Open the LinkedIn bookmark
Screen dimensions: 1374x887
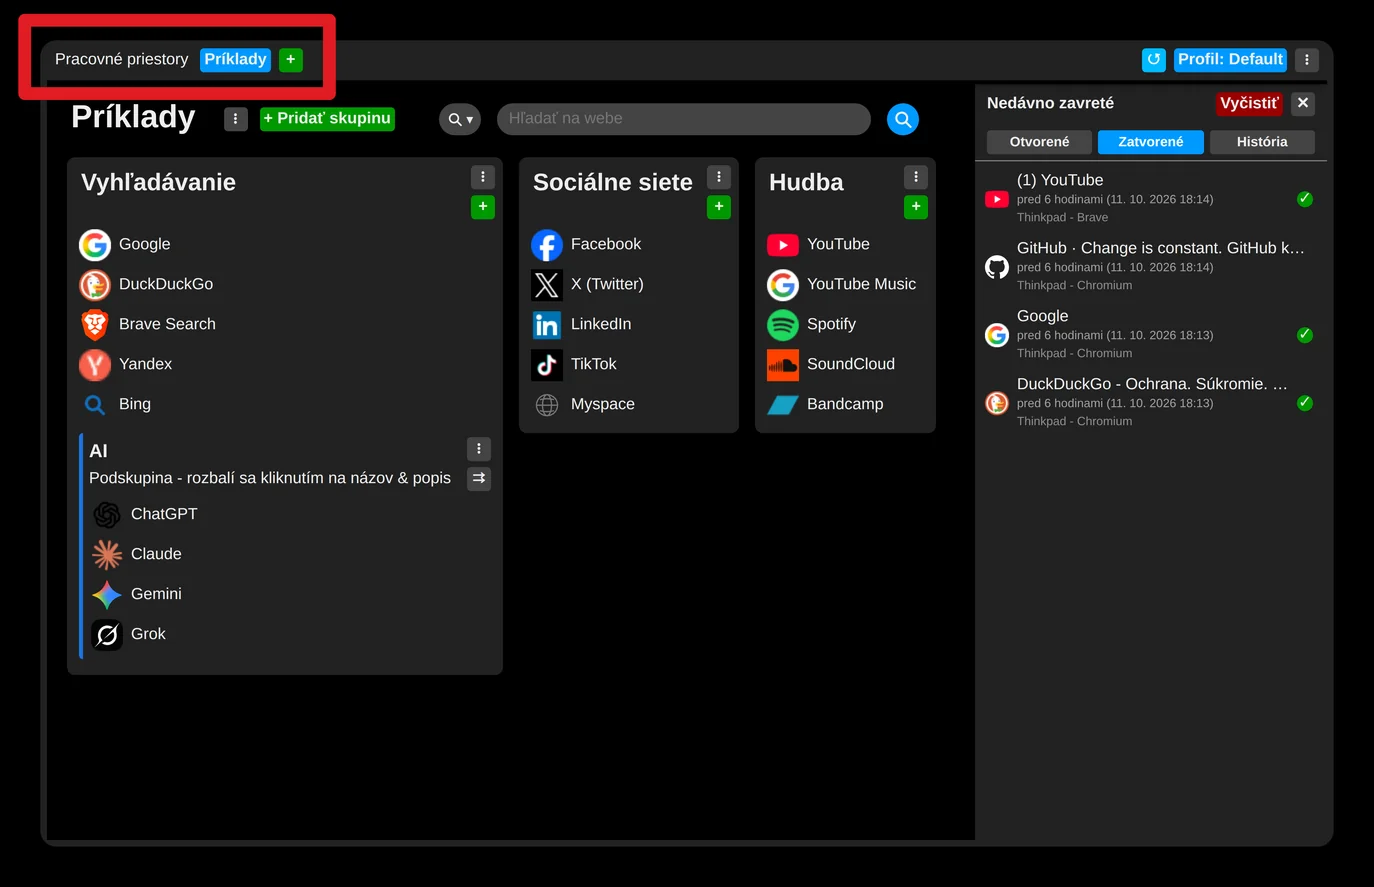coord(582,325)
